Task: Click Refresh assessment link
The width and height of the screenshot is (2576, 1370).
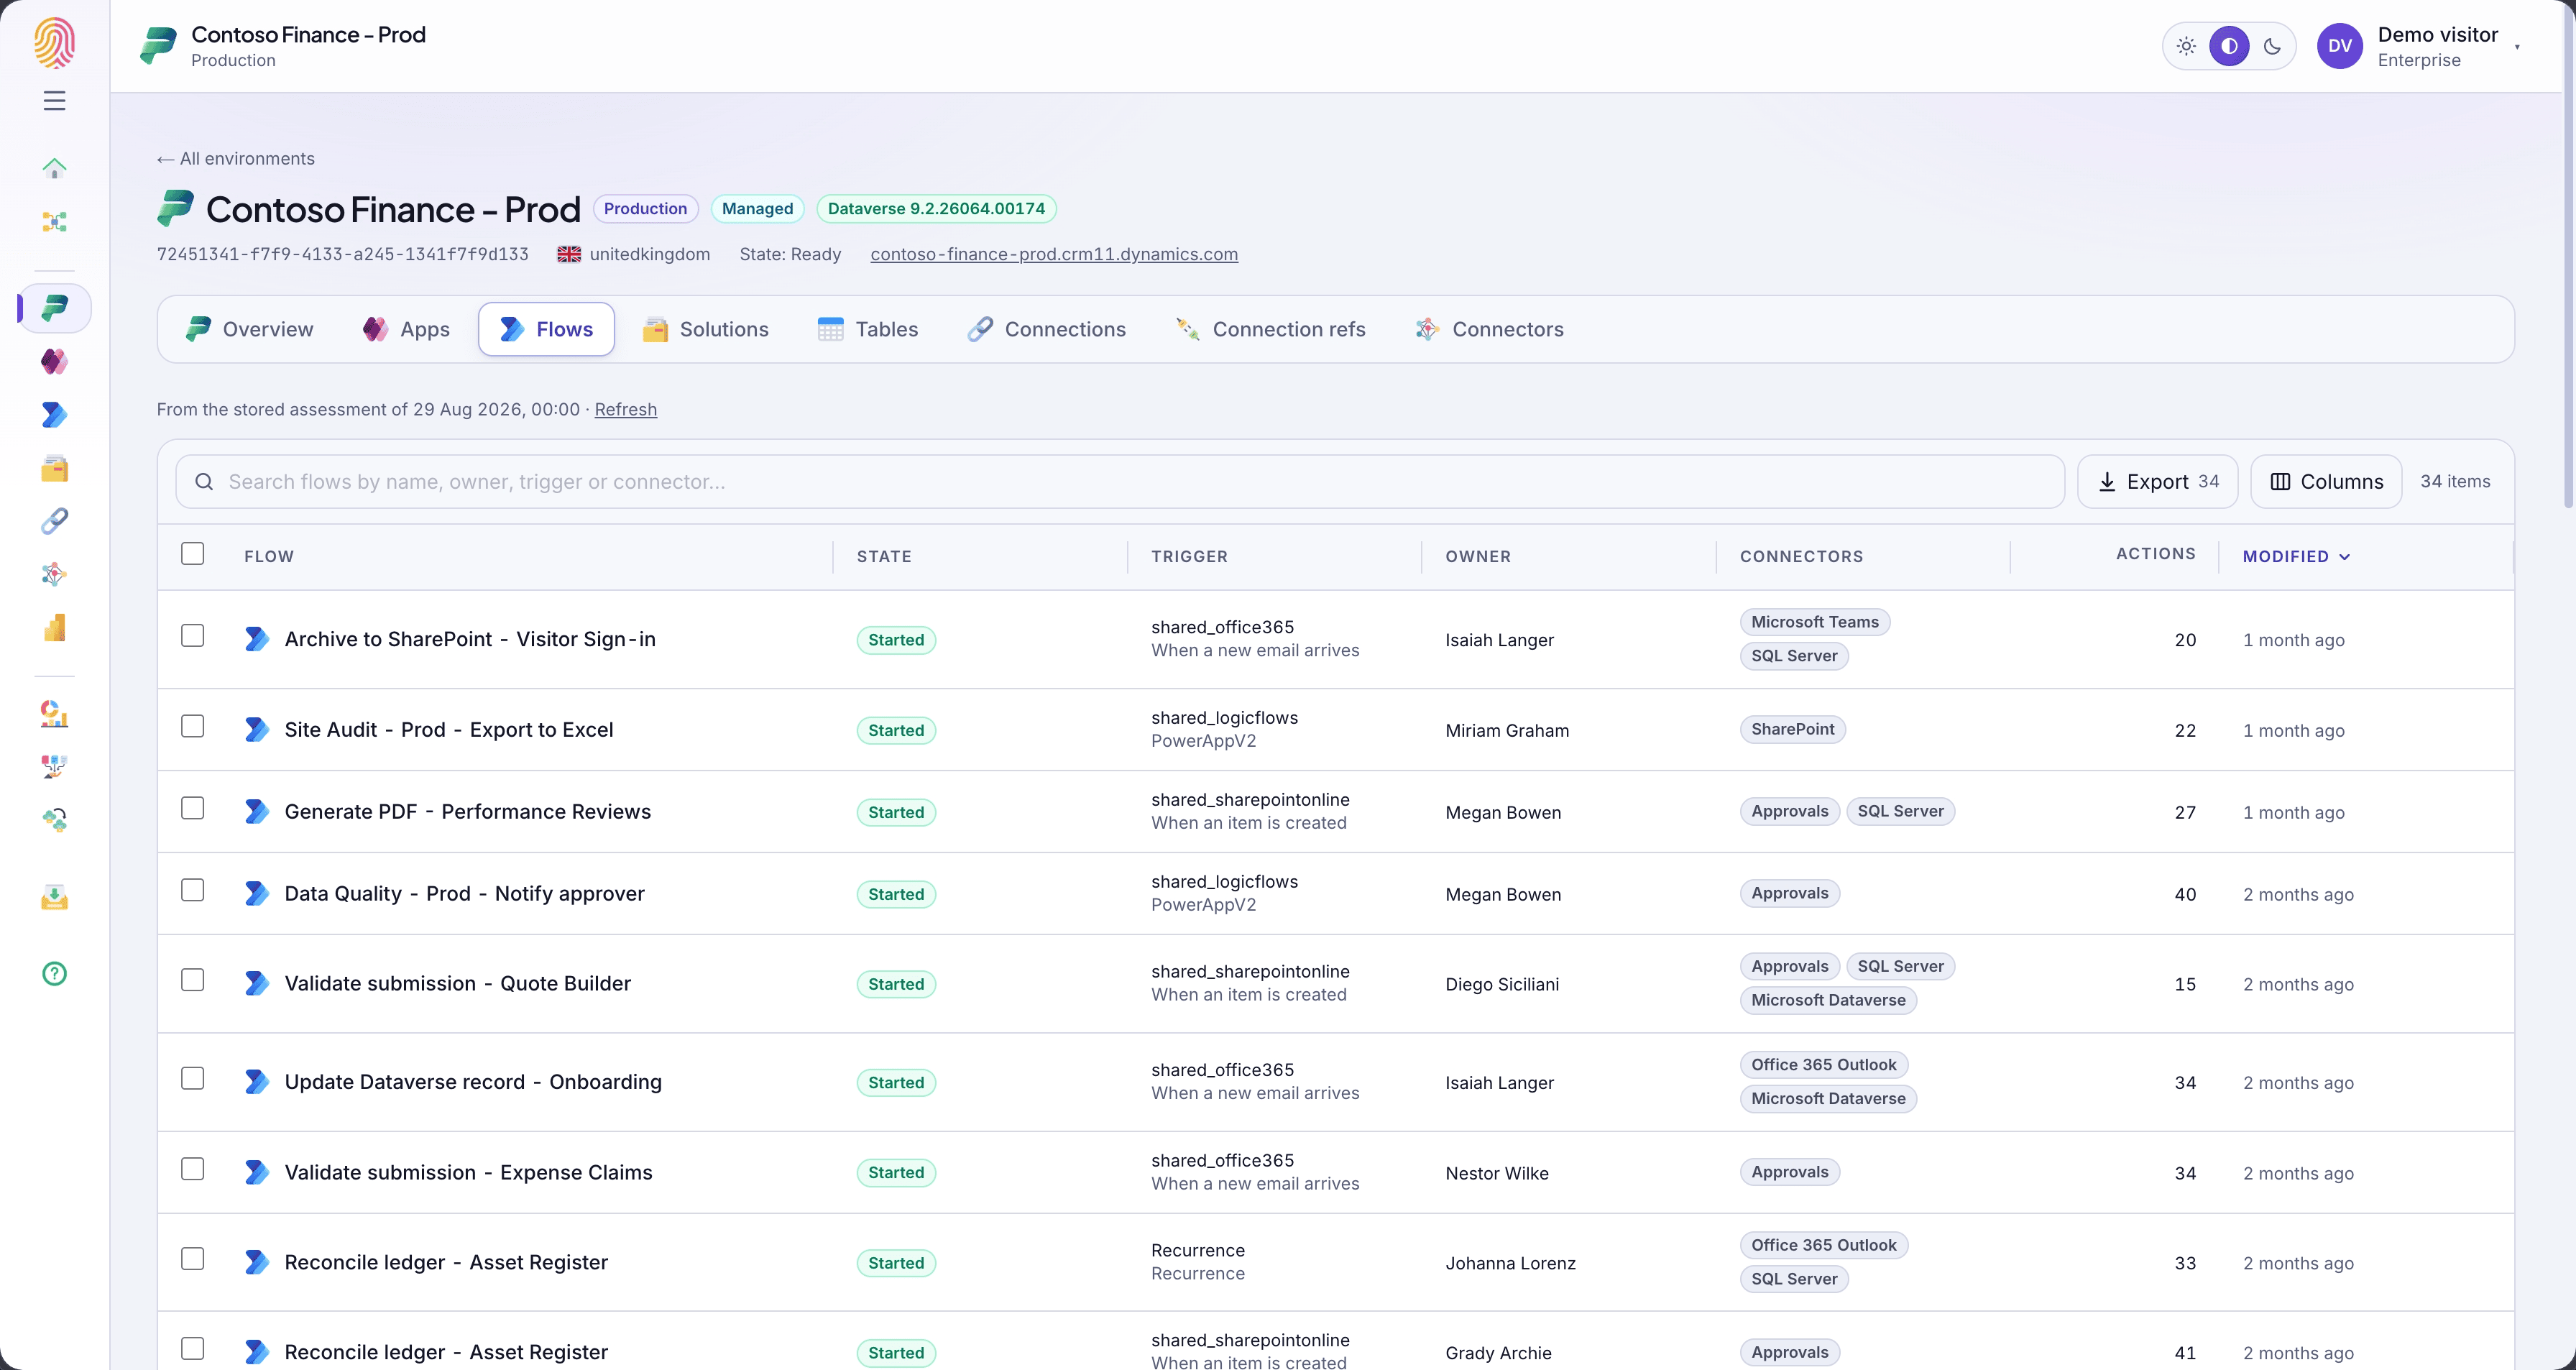Action: (626, 409)
